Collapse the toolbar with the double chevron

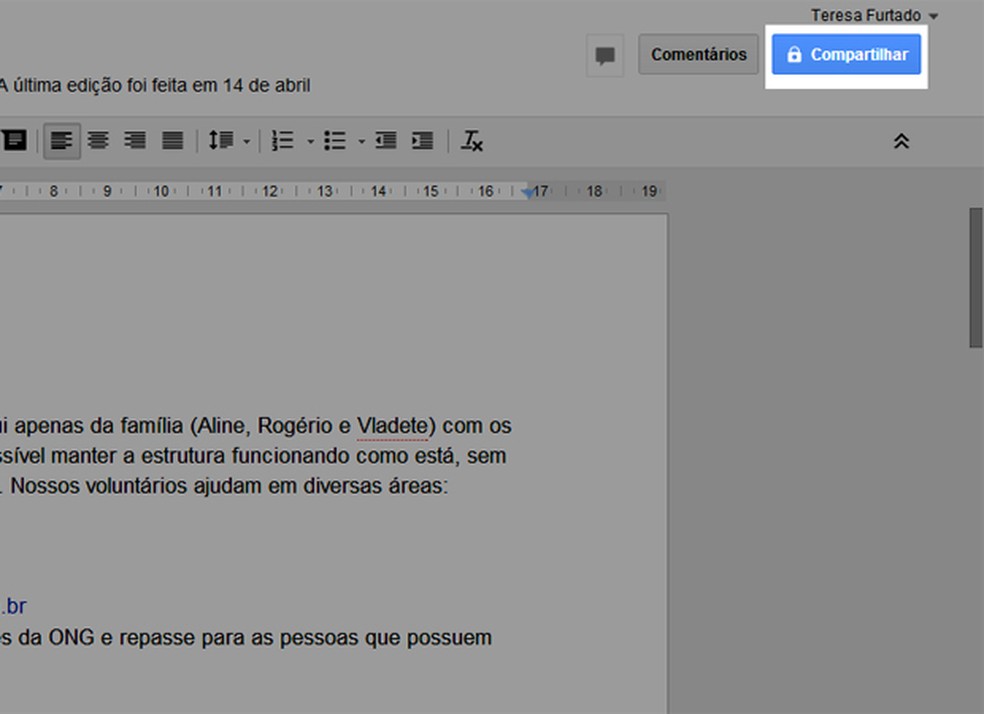click(x=901, y=141)
